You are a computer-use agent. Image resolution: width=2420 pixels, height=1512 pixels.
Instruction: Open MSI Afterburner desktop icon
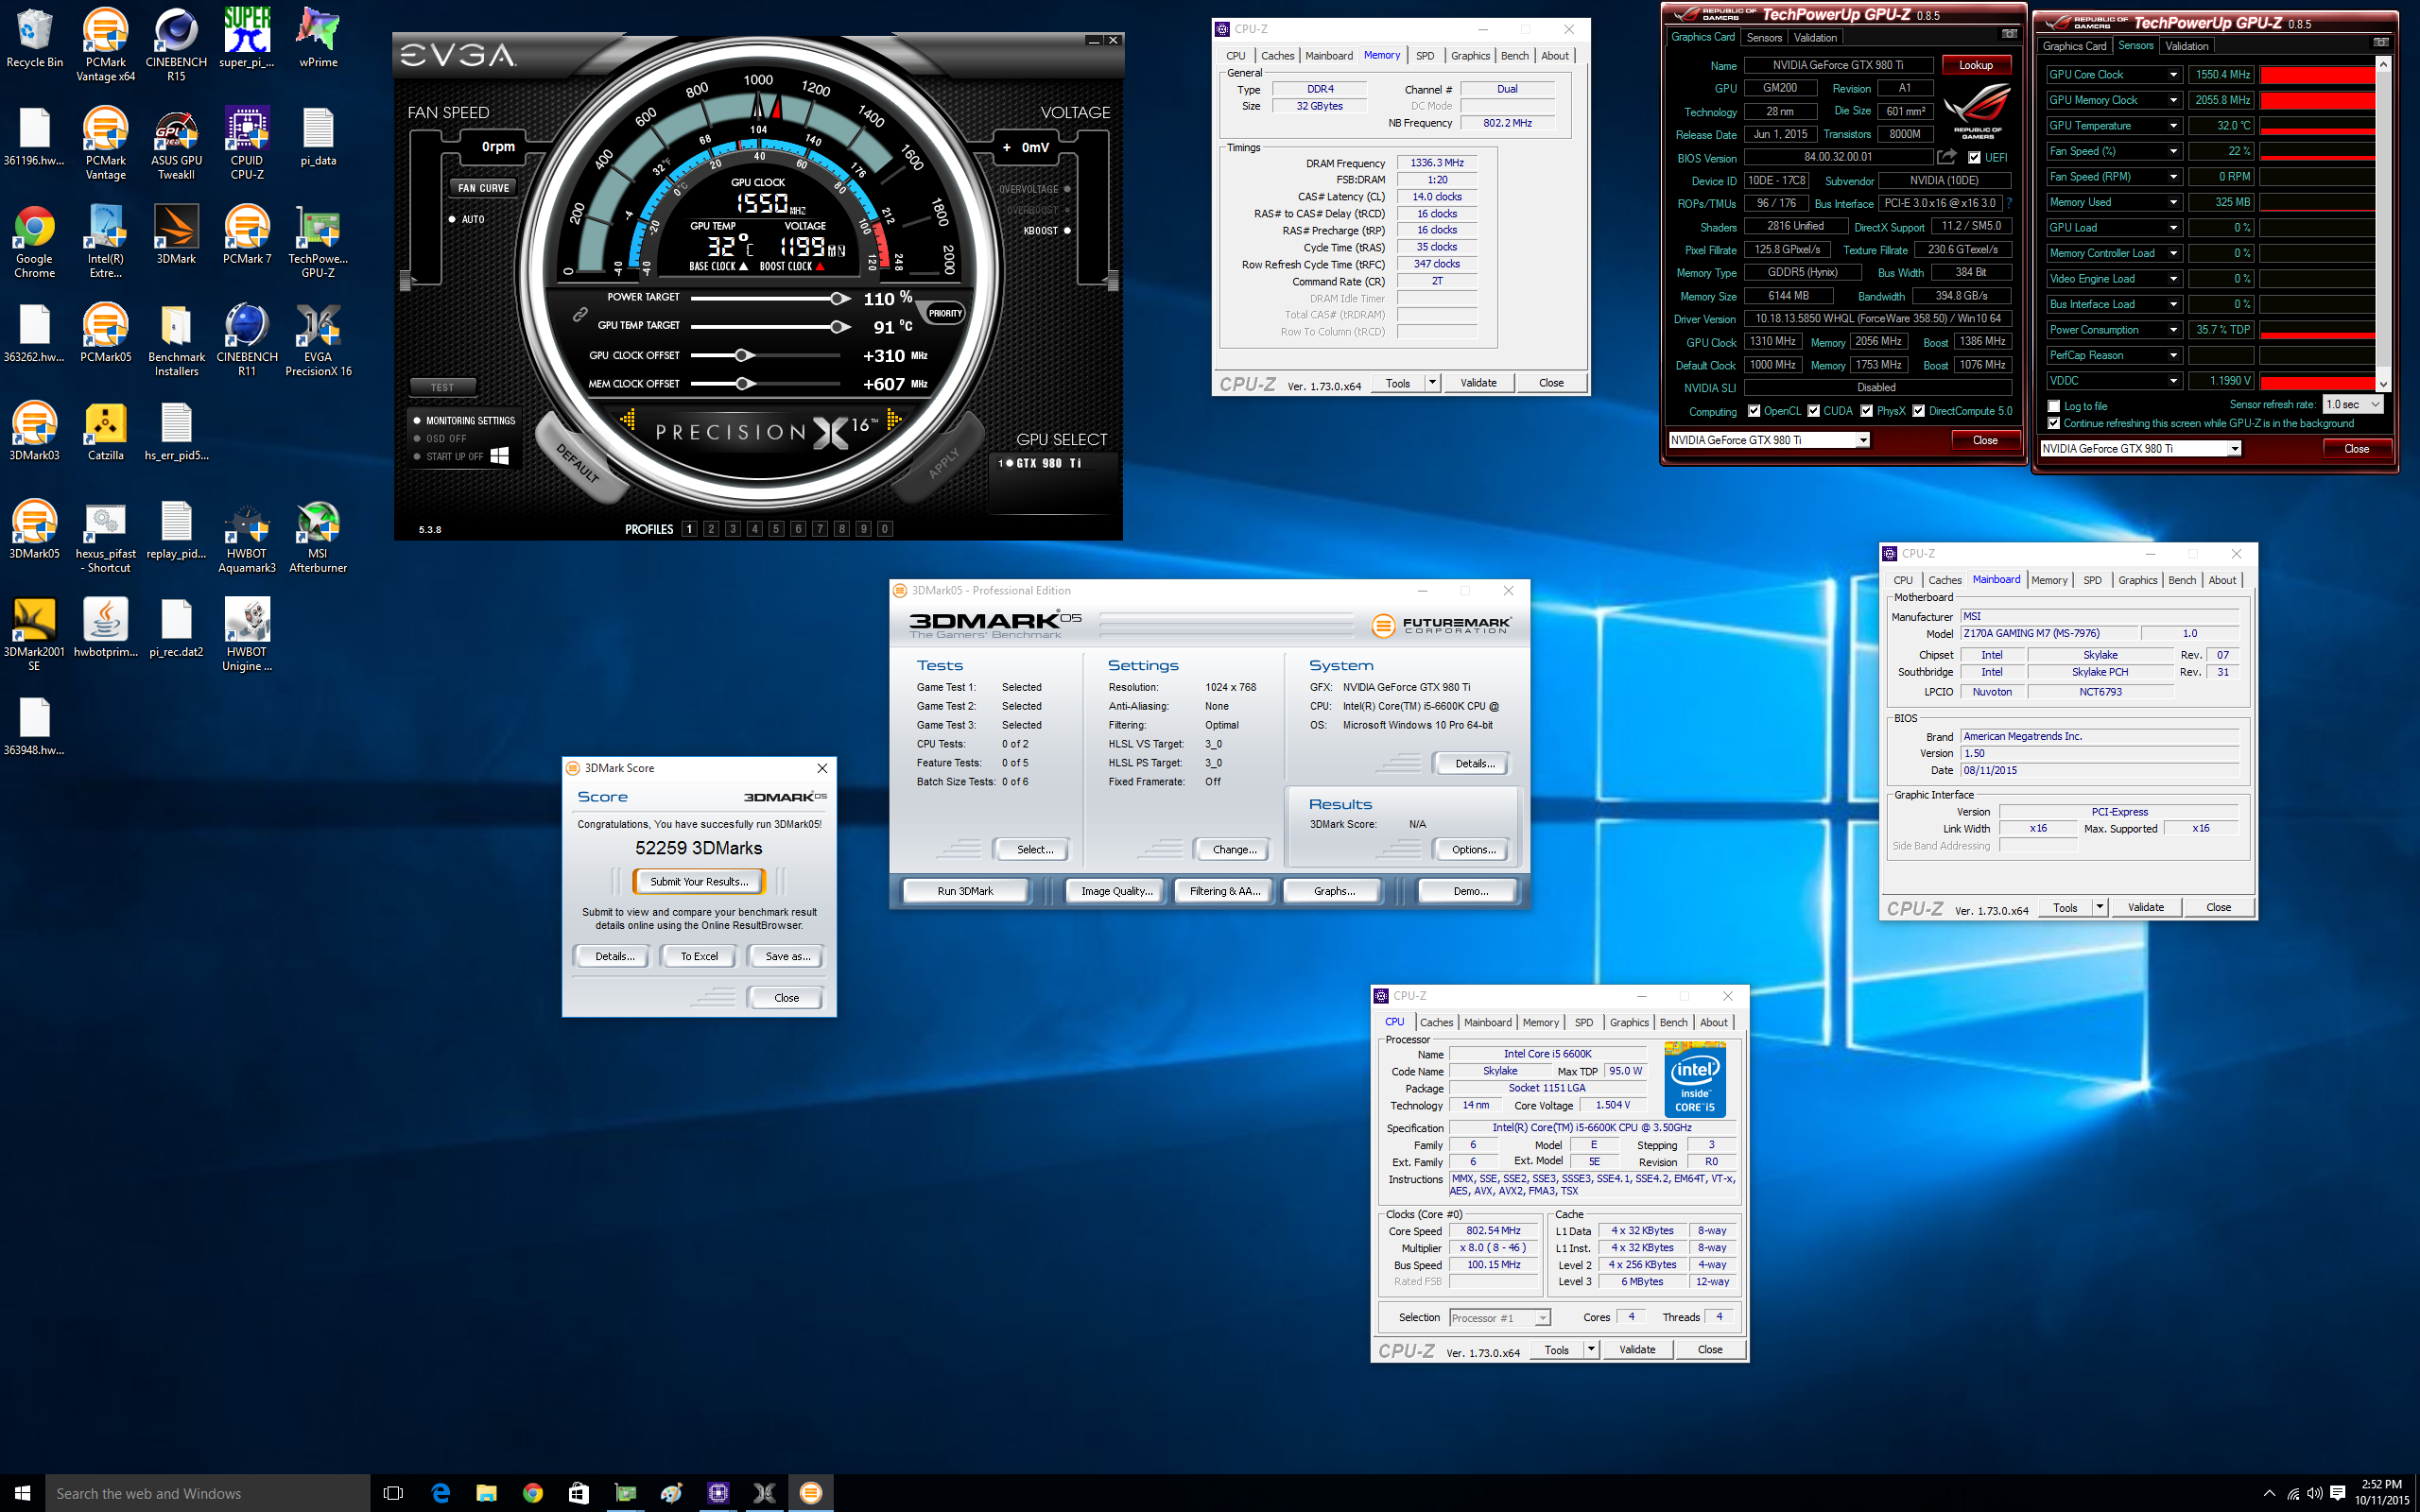(x=318, y=537)
